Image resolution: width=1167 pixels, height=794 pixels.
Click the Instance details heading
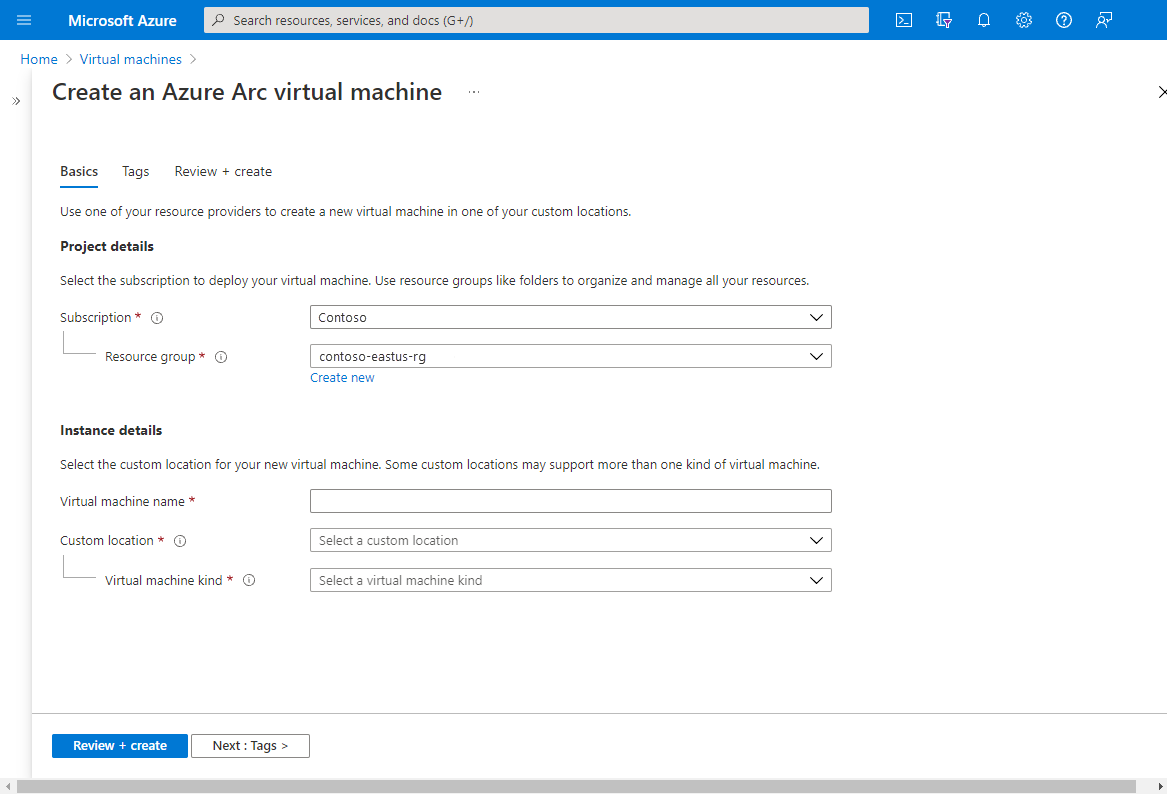tap(111, 430)
